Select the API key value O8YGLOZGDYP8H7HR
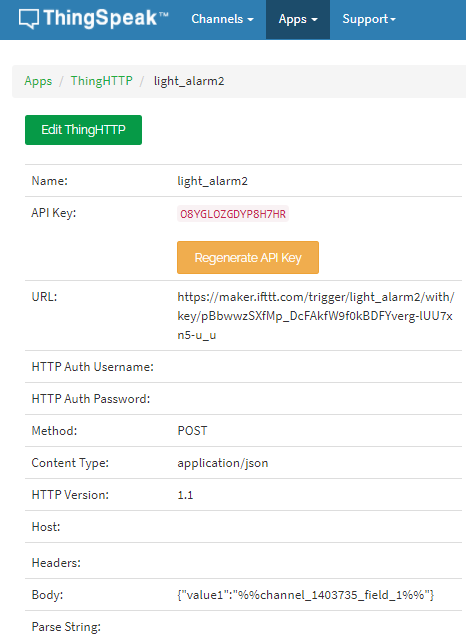The height and width of the screenshot is (640, 466). pos(233,214)
